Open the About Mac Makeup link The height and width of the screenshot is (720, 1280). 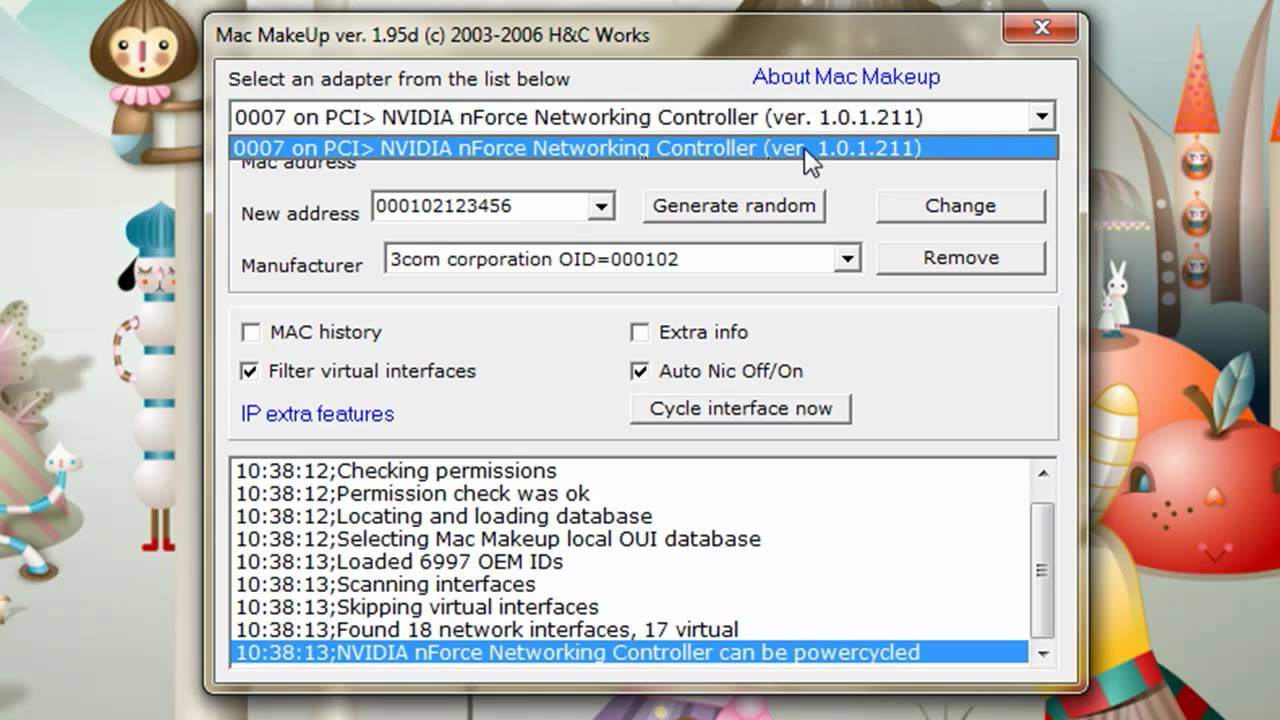point(846,77)
